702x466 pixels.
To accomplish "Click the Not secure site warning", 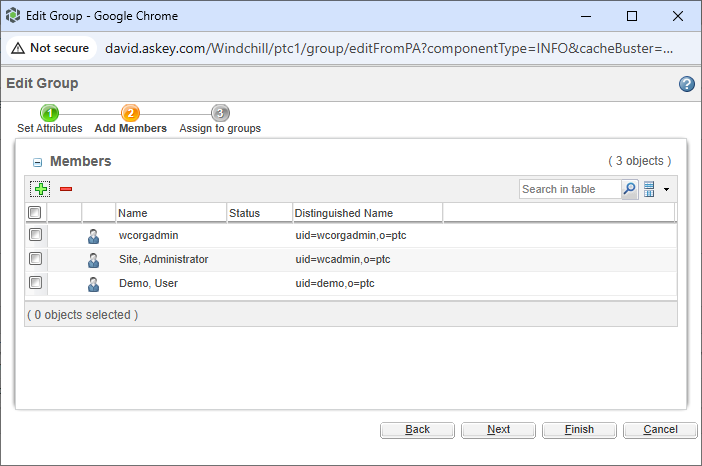I will 50,47.
